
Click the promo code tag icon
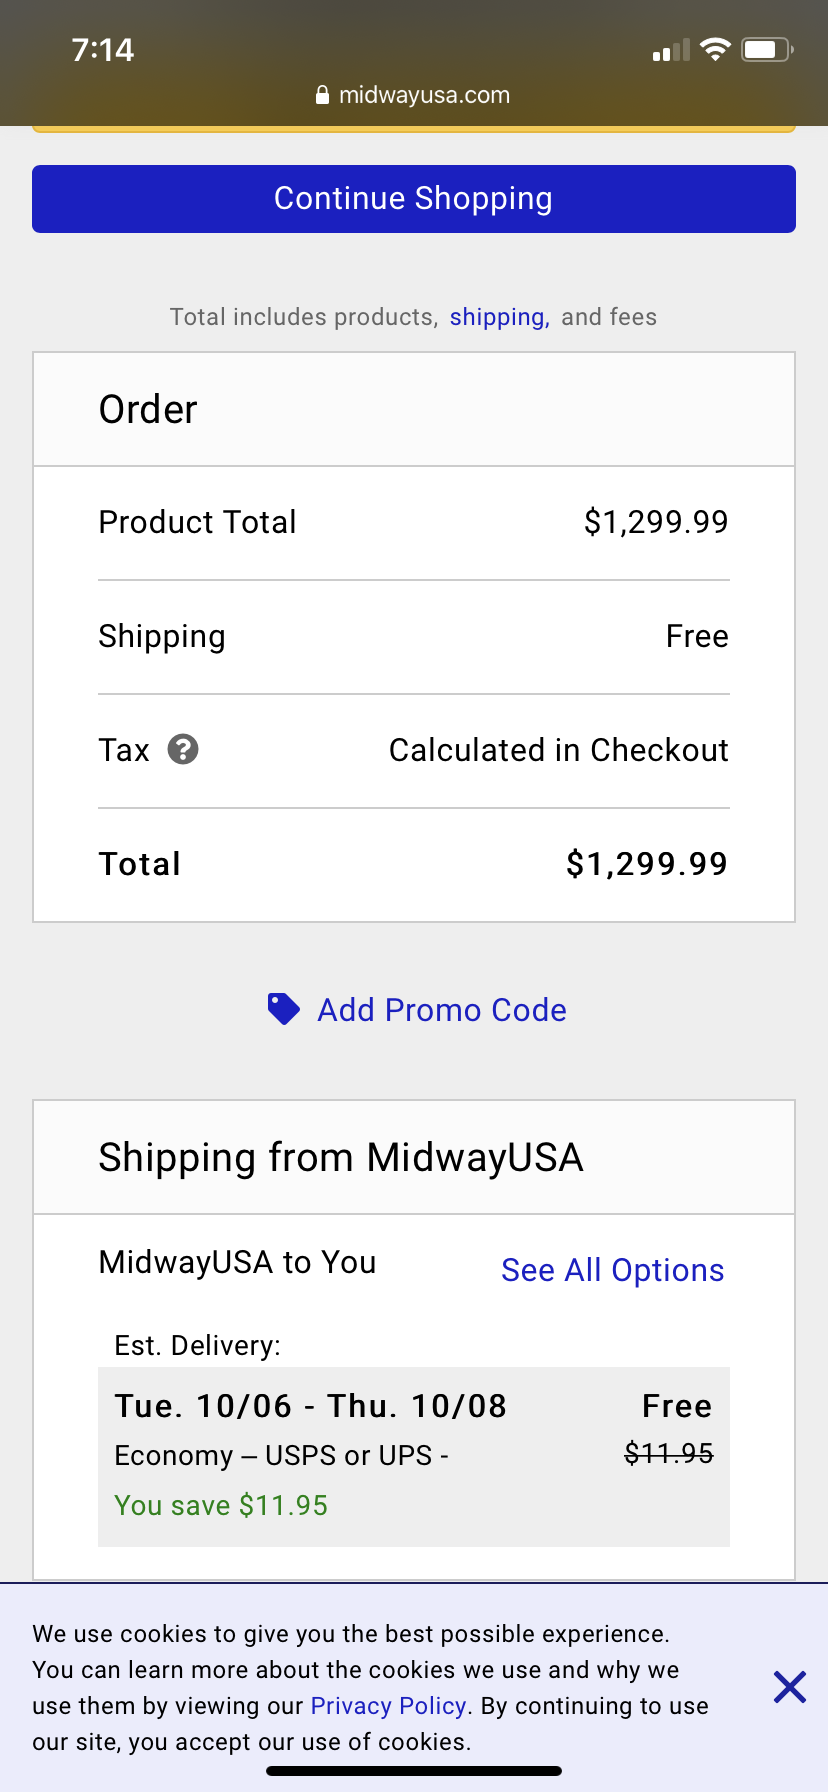coord(283,1009)
